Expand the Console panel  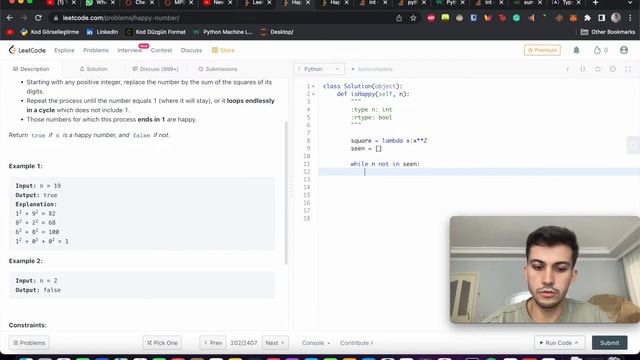[316, 343]
